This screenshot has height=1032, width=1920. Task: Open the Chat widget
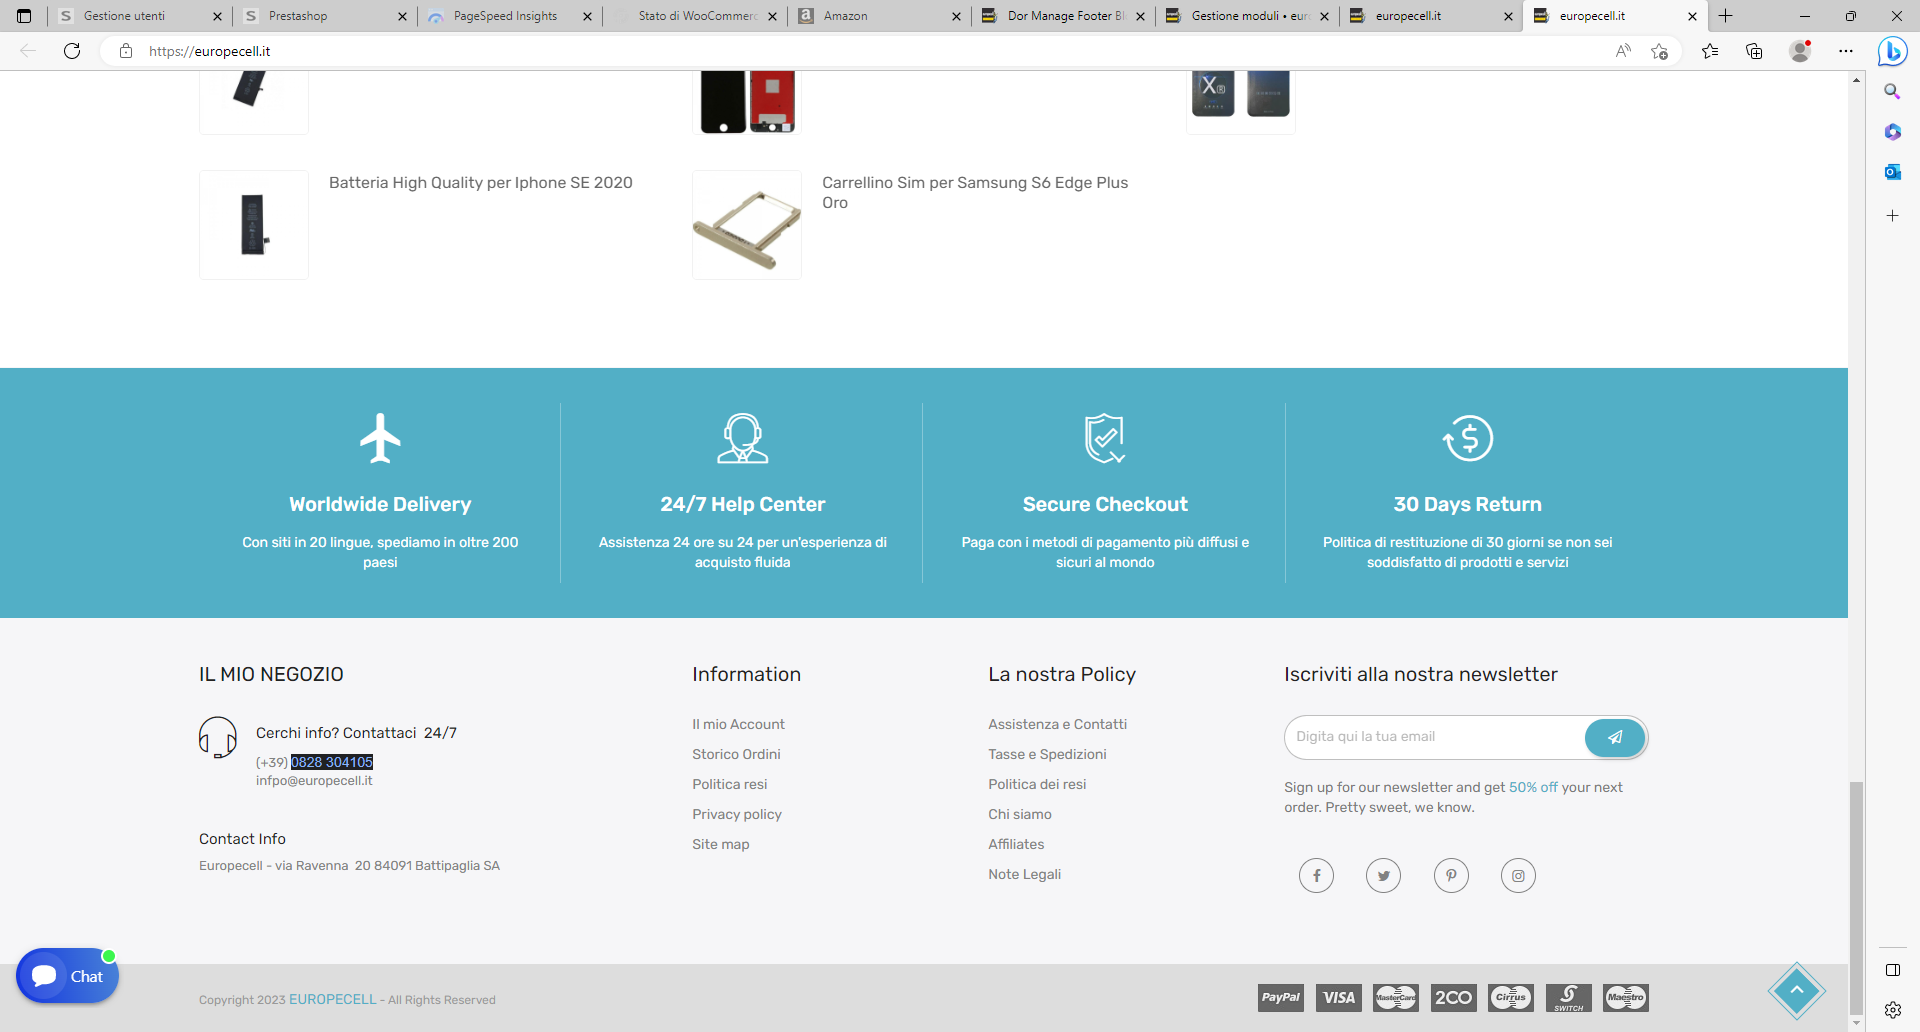67,976
